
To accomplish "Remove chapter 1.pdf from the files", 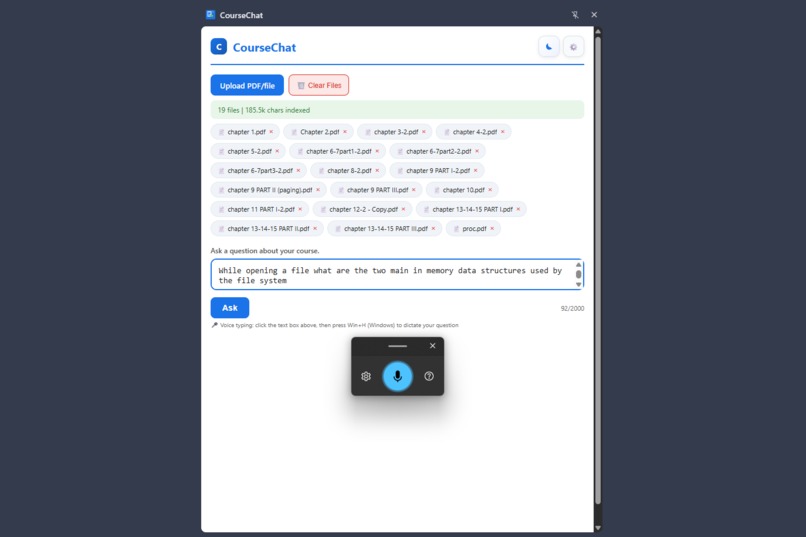I will (271, 132).
